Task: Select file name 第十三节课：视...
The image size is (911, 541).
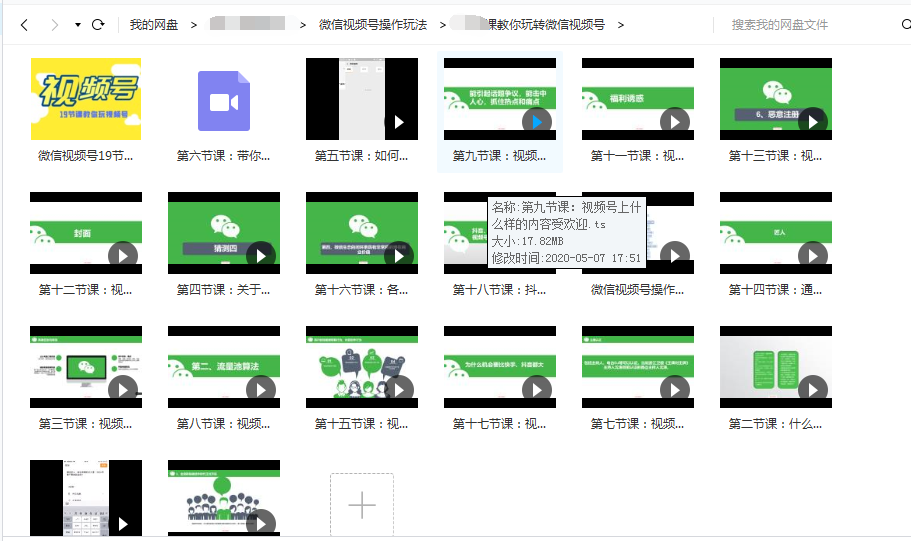Action: point(775,156)
